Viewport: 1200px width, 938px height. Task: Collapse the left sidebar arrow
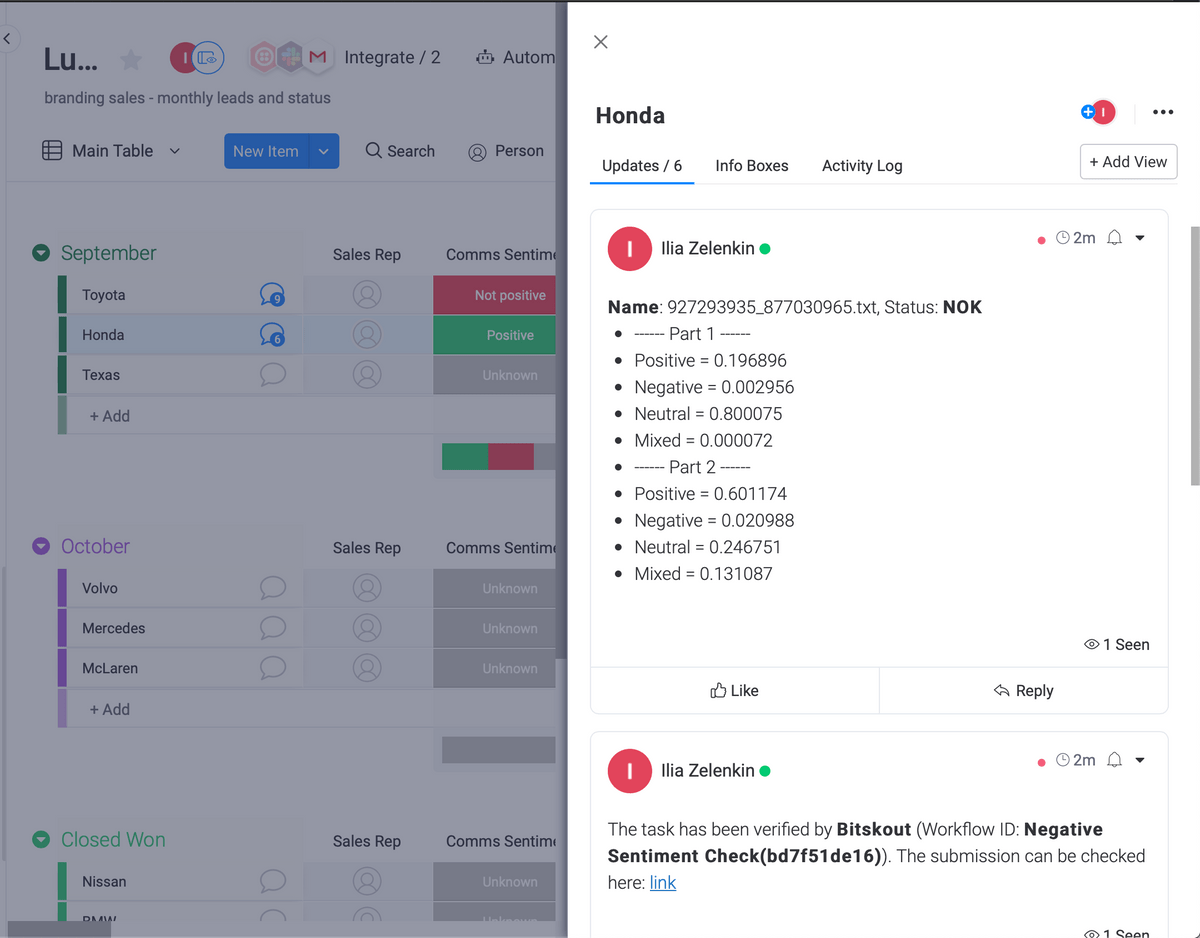(7, 39)
